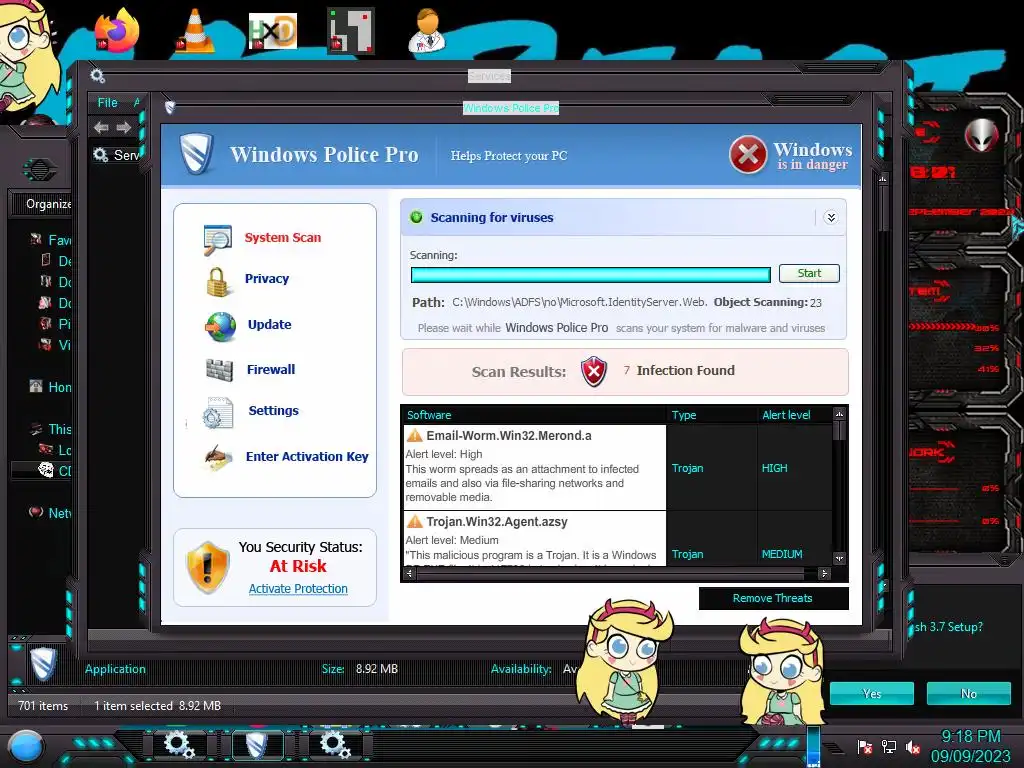
Task: Switch to the shield taskbar button
Action: click(x=257, y=744)
